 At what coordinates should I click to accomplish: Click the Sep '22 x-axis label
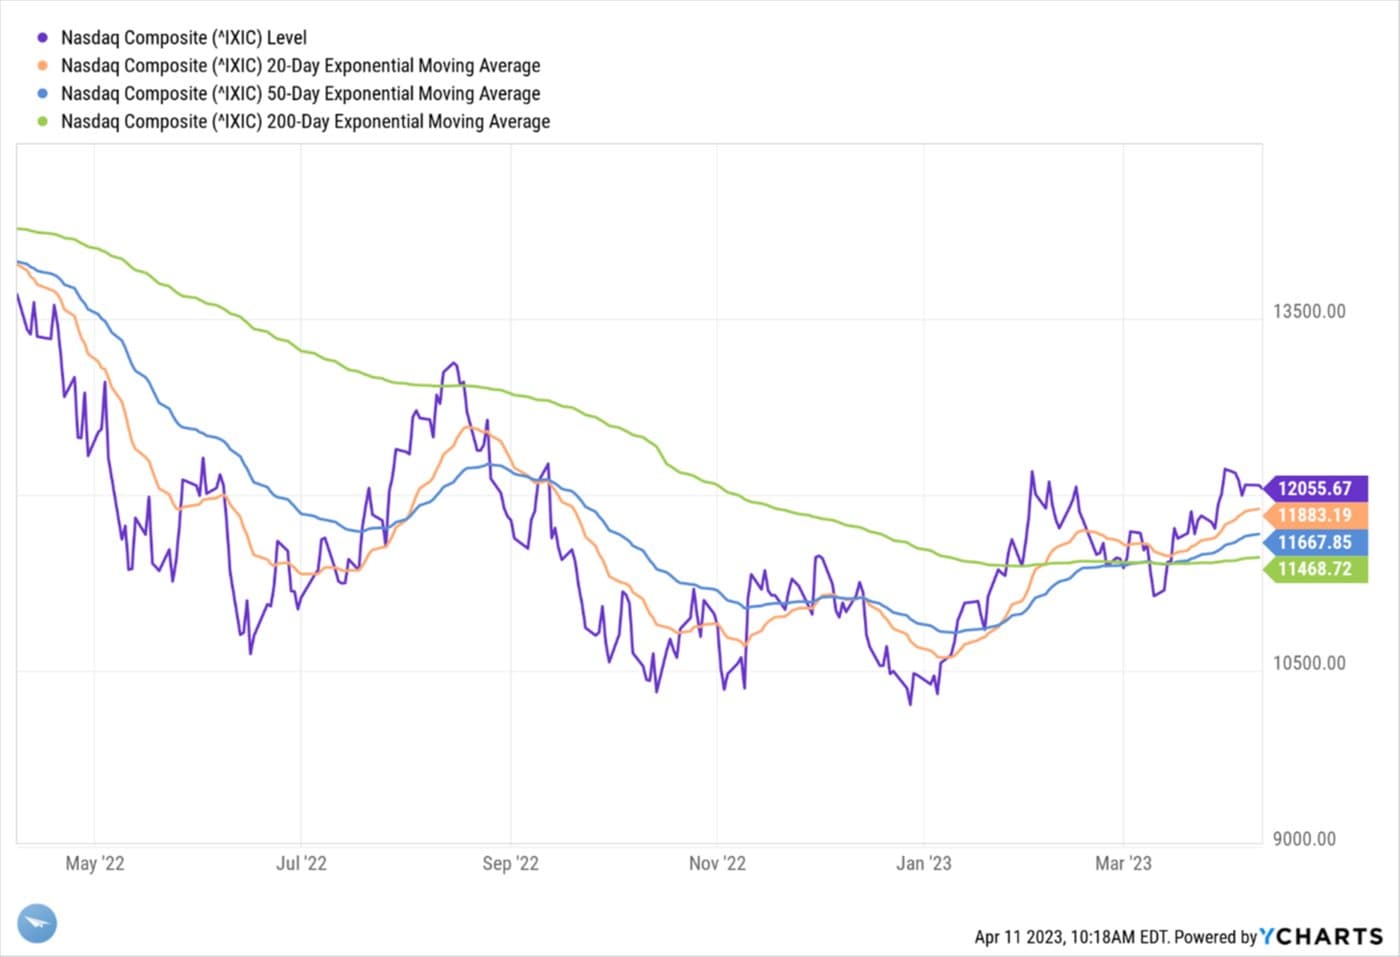tap(510, 863)
